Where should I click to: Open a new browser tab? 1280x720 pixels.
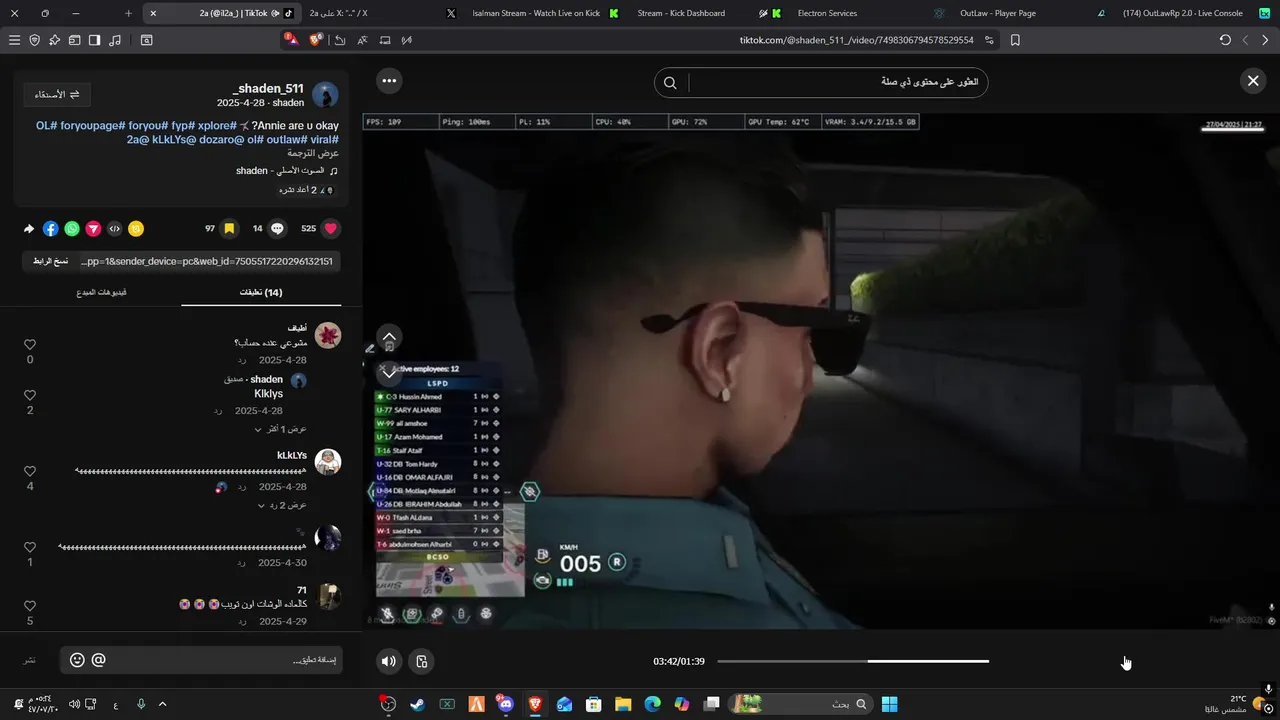pyautogui.click(x=128, y=13)
